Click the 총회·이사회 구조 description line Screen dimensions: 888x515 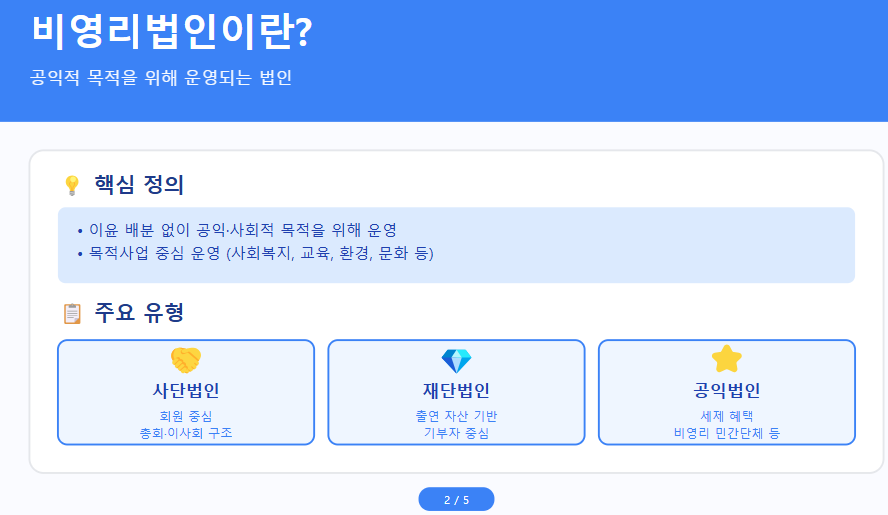tap(186, 433)
